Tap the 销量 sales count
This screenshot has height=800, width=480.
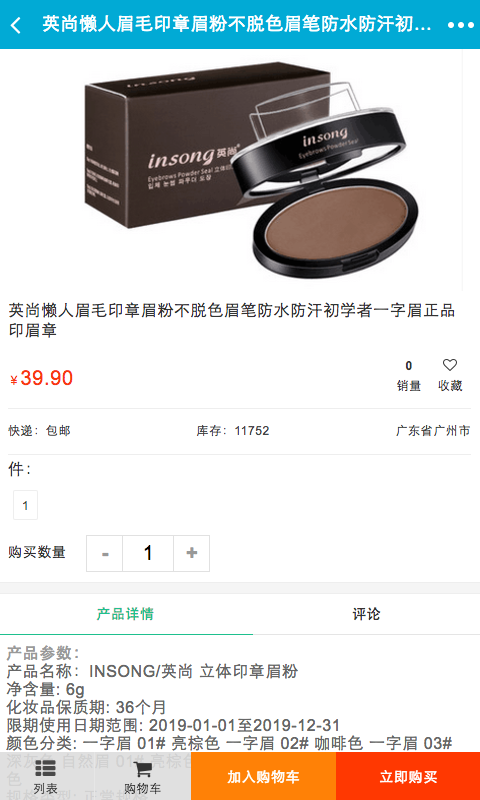[409, 376]
